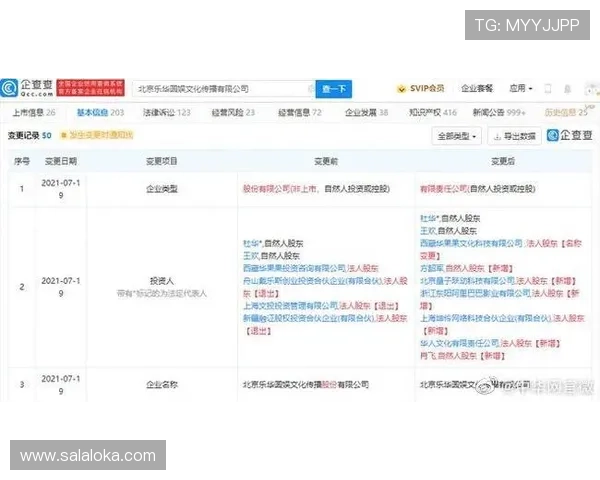Screen dimensions: 600x480
Task: Click the SVIP会员 crown icon
Action: tap(401, 89)
